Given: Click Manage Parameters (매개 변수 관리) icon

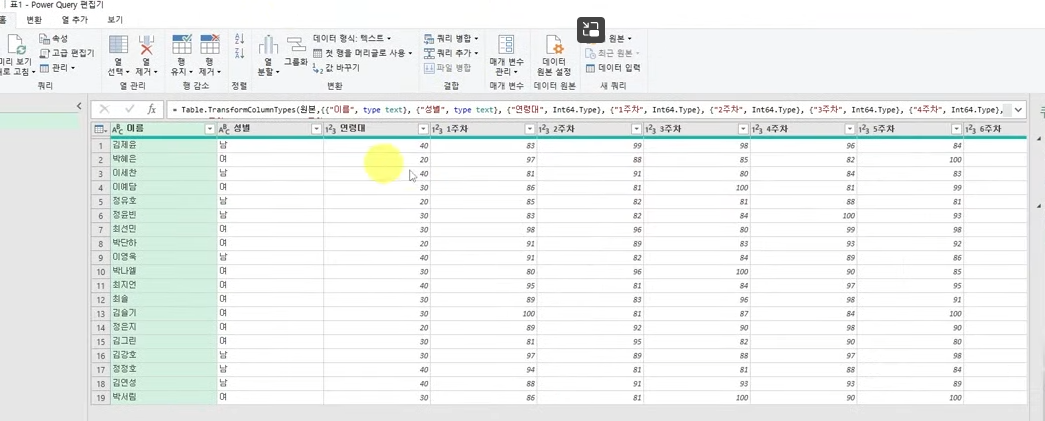Looking at the screenshot, I should [507, 45].
